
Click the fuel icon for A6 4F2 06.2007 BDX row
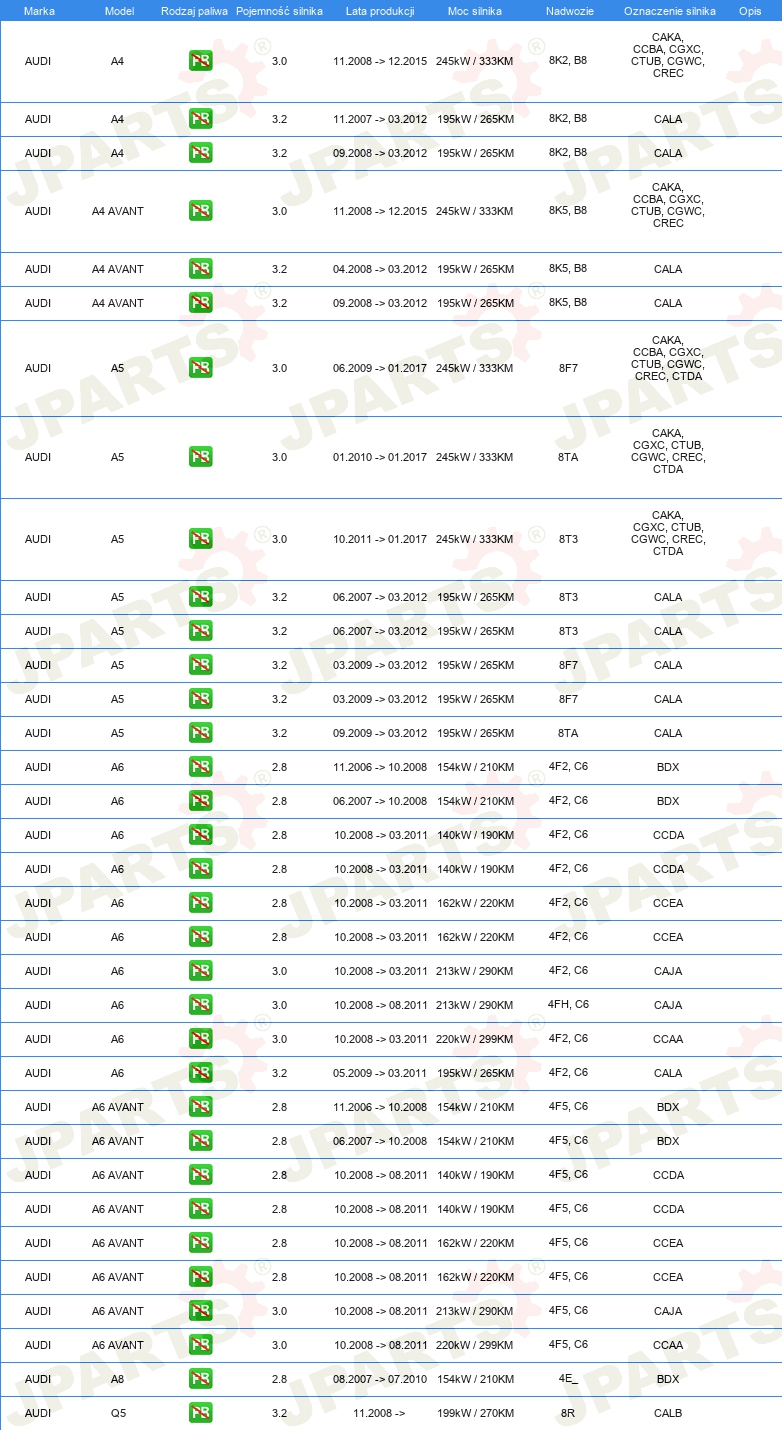(x=200, y=801)
